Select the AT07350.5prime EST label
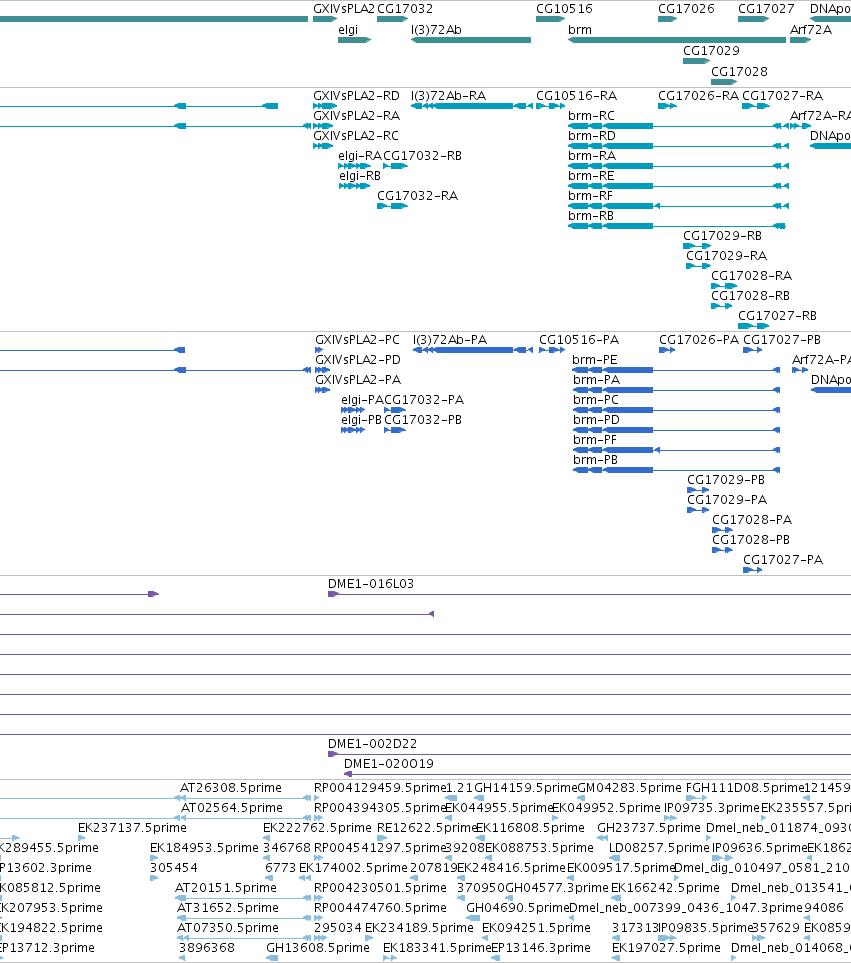Viewport: 851px width, 963px height. point(228,928)
